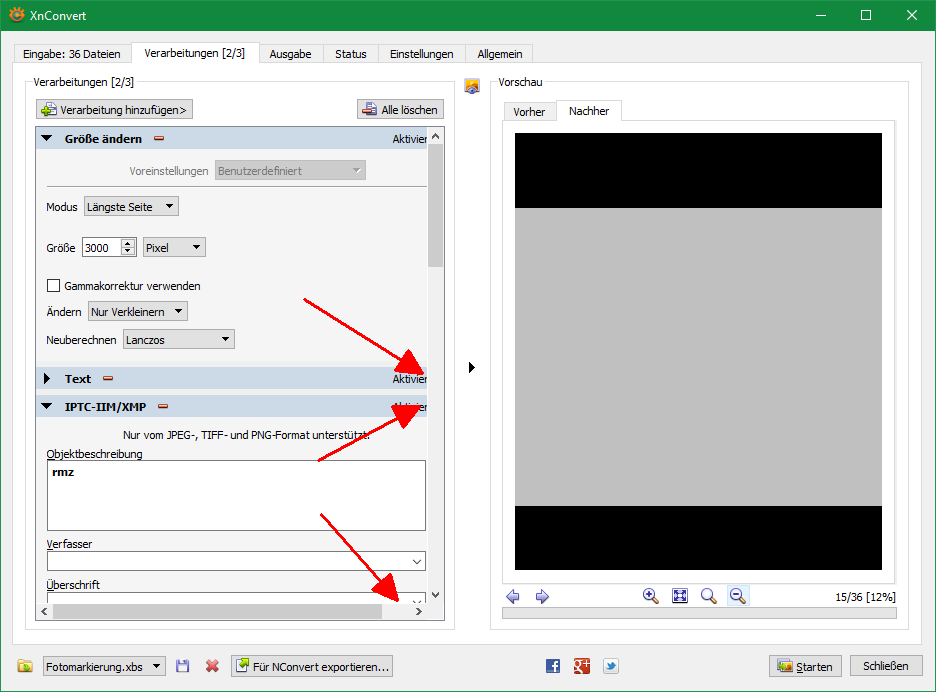
Task: Open the Neuberechnen dropdown showing Lanczos
Action: (x=178, y=340)
